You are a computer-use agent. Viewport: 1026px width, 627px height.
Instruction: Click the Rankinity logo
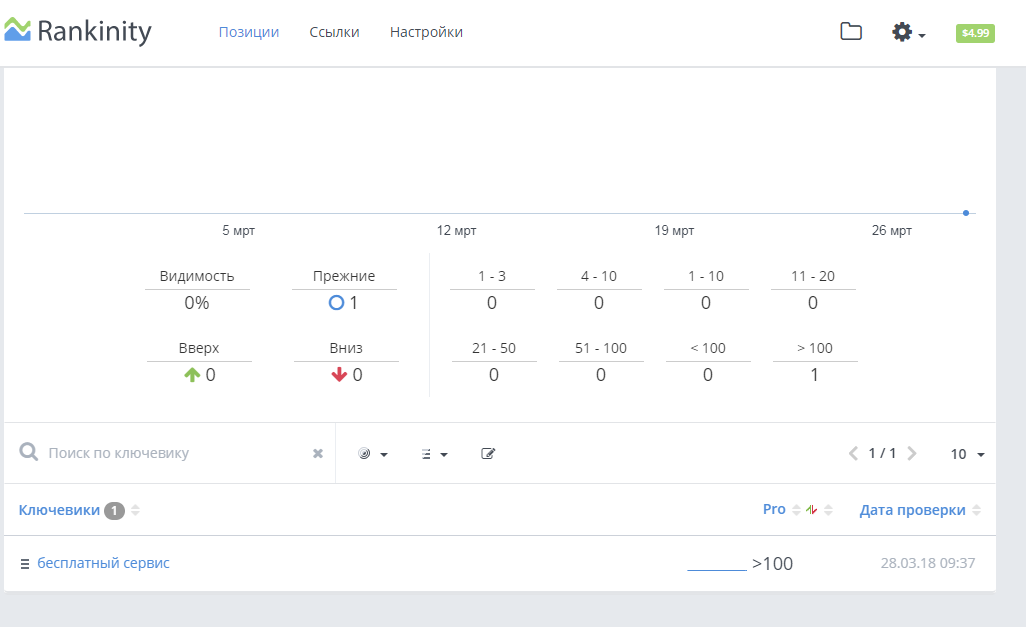point(78,32)
